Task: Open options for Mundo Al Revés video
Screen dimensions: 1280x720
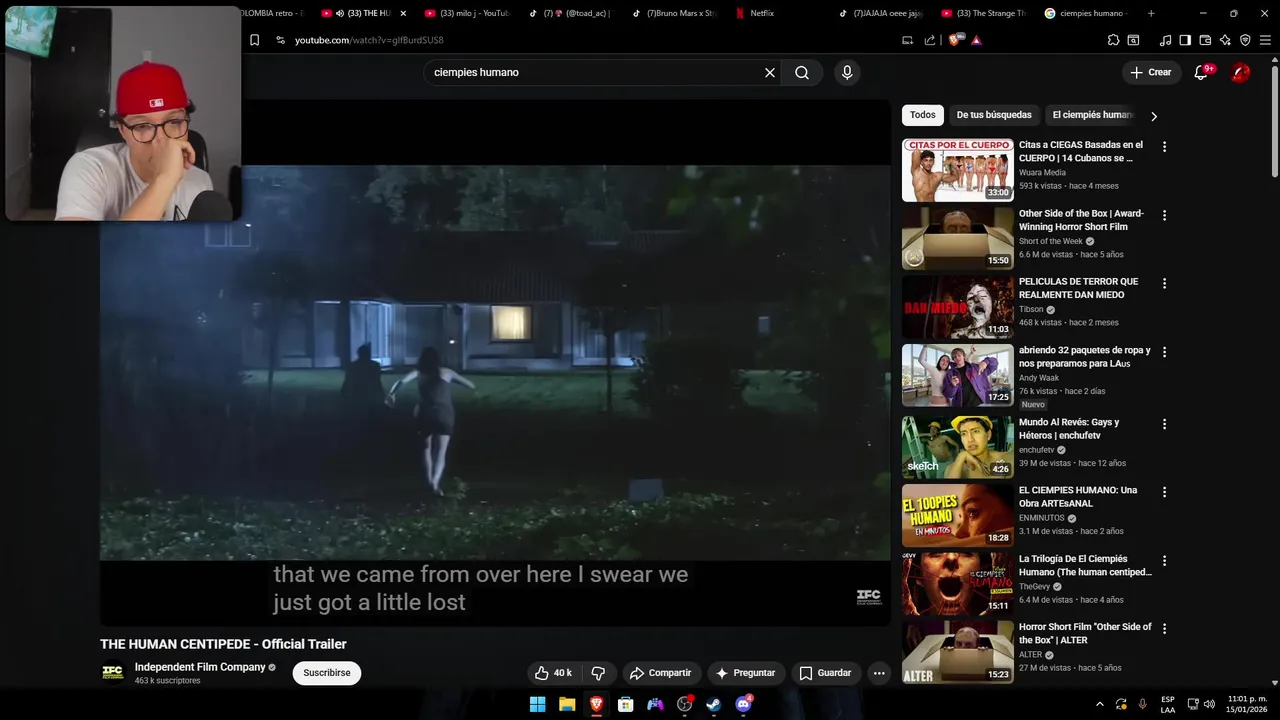Action: coord(1164,424)
